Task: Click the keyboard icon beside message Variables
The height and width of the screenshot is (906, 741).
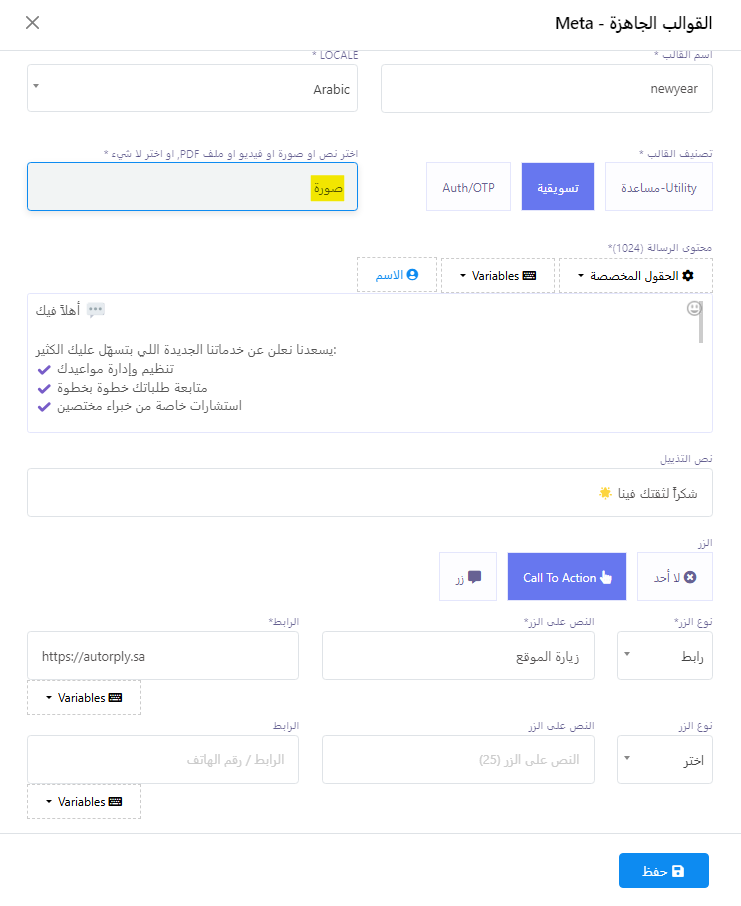Action: pos(529,276)
